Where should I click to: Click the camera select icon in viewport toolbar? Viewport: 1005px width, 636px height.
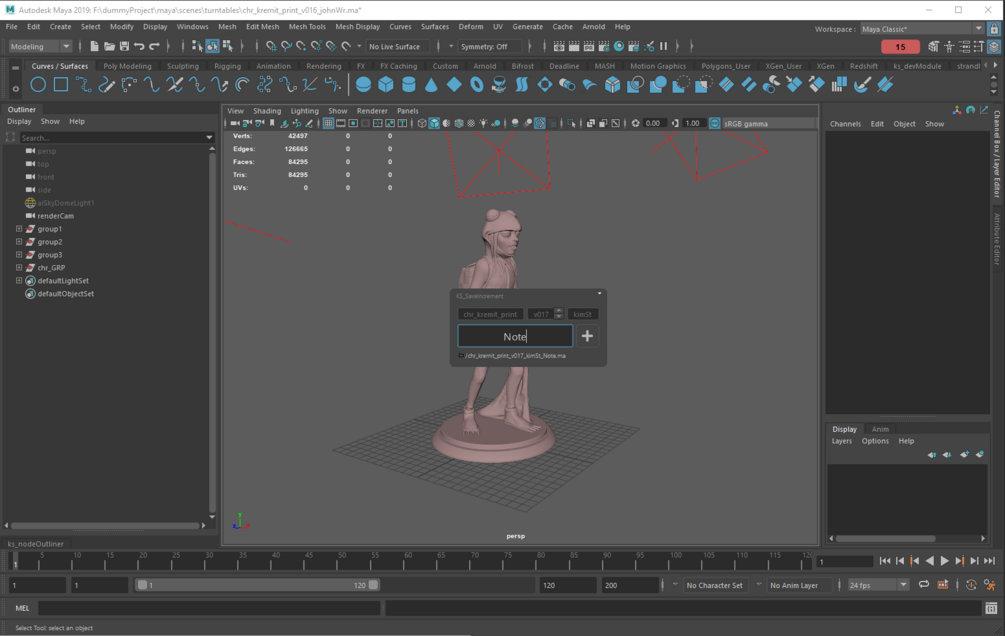point(235,123)
